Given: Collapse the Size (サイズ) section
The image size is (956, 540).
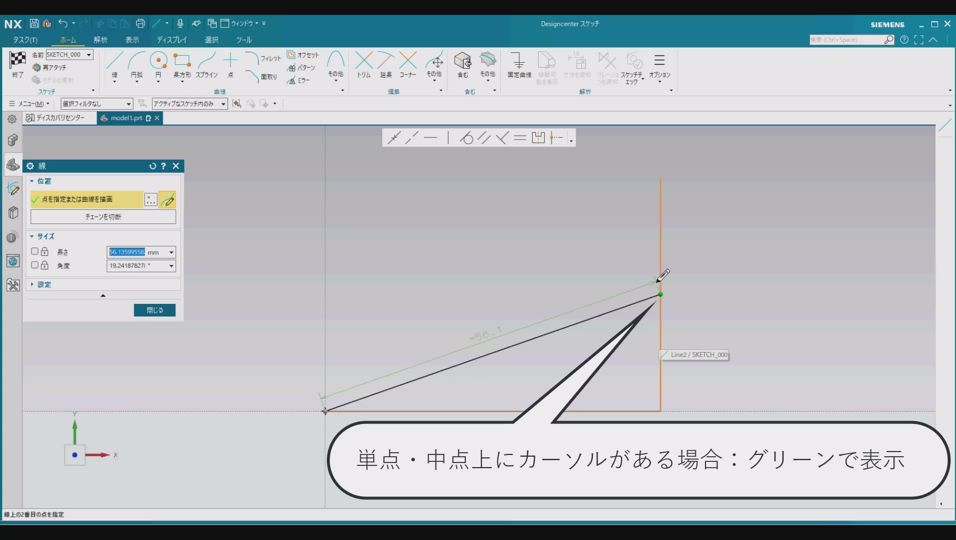Looking at the screenshot, I should point(43,236).
